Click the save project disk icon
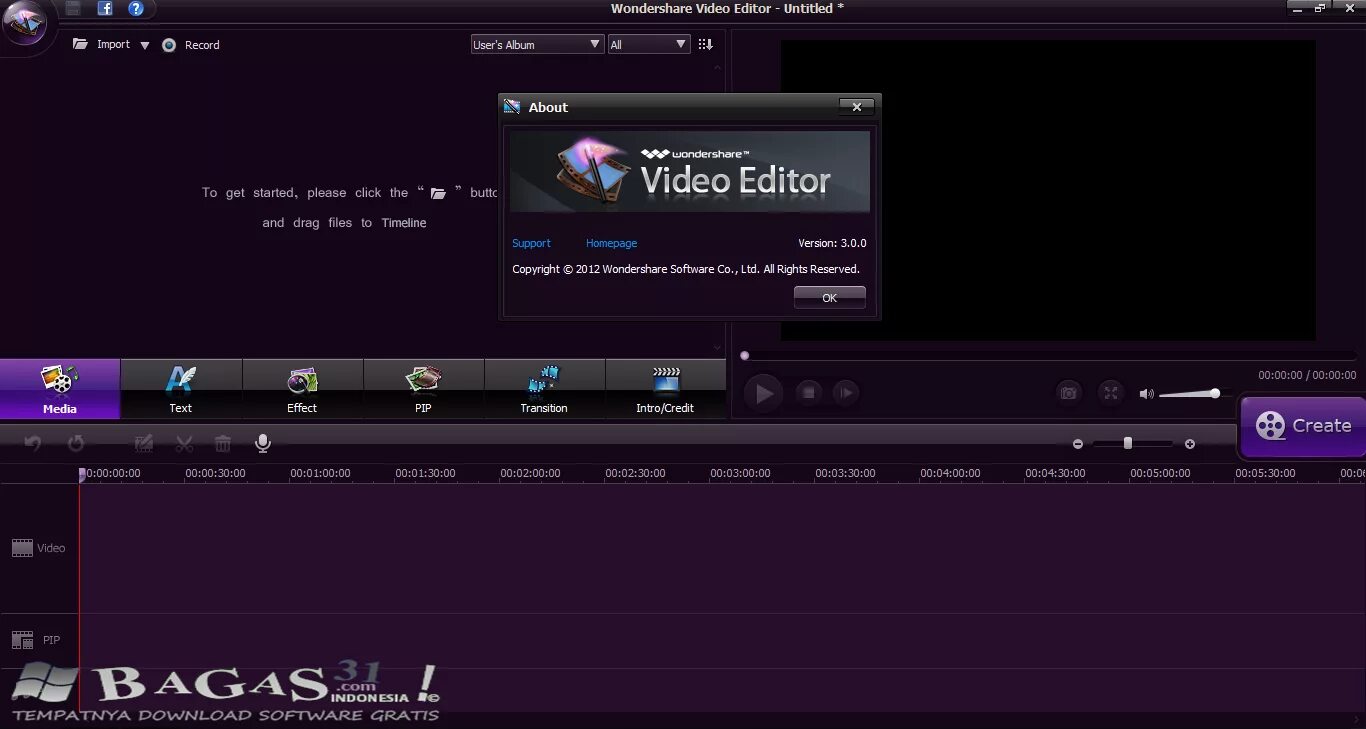The image size is (1366, 729). tap(73, 8)
